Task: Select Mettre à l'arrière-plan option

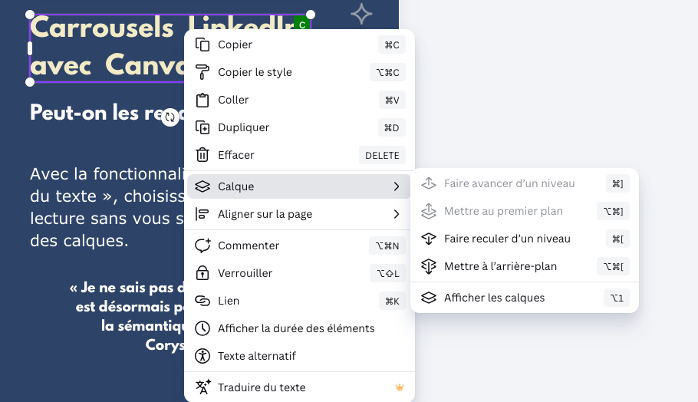Action: coord(500,266)
